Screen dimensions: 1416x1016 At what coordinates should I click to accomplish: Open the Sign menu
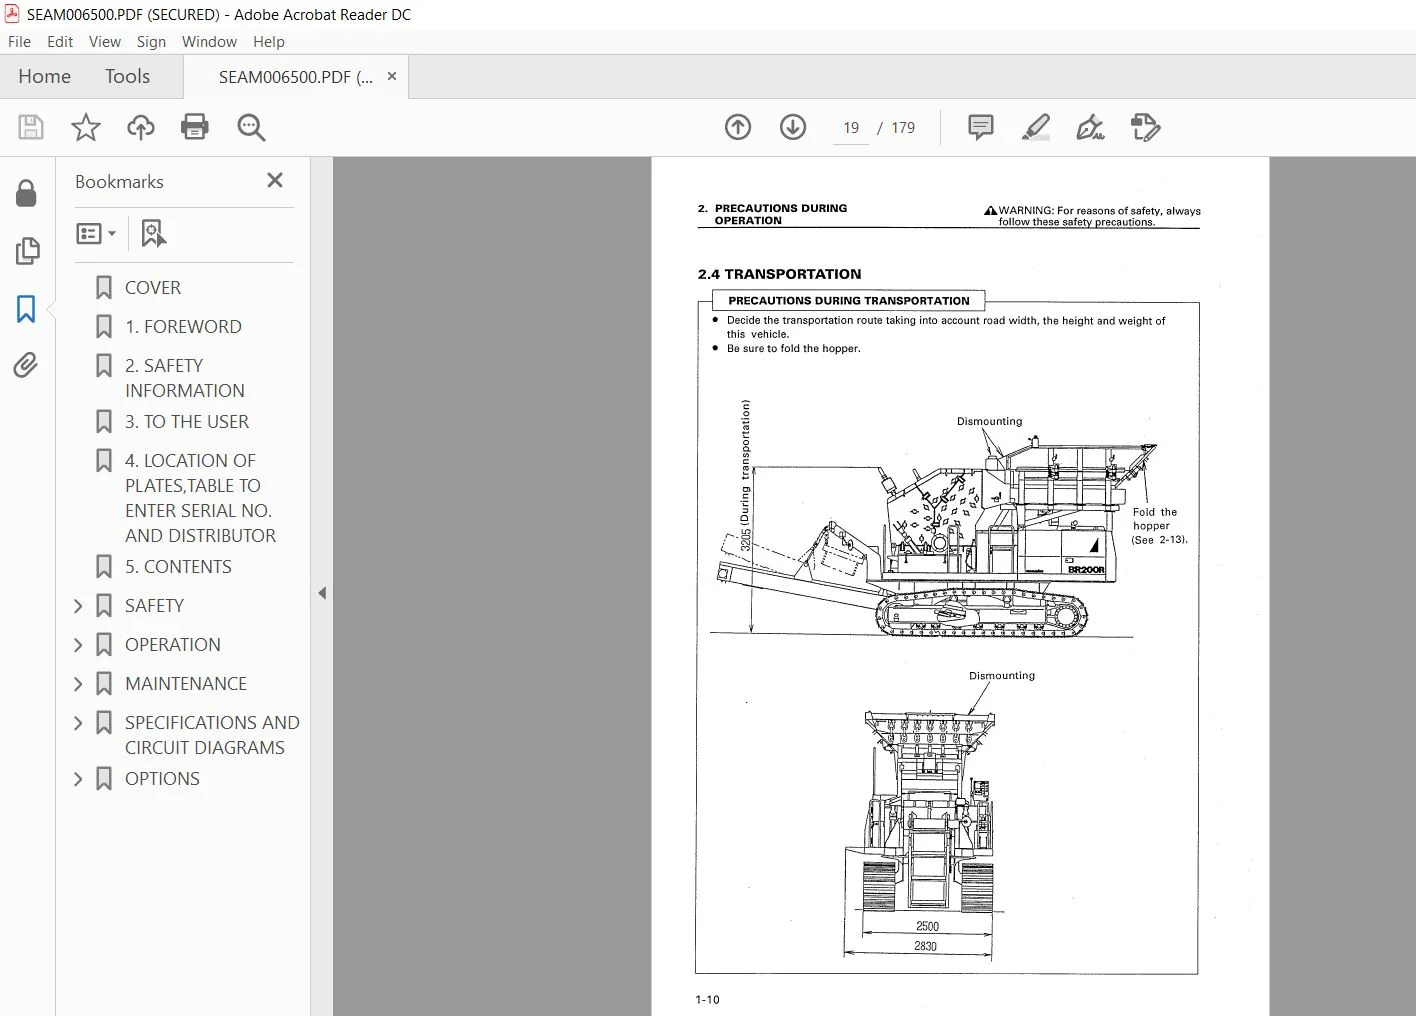(151, 42)
